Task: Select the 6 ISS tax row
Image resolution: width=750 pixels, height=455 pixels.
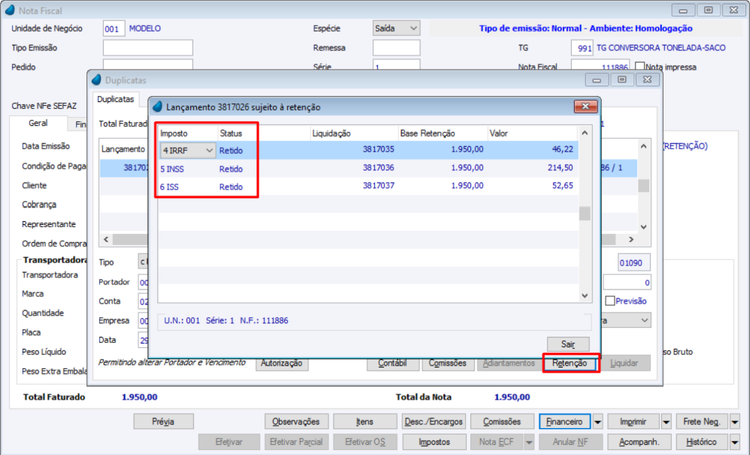Action: [367, 187]
